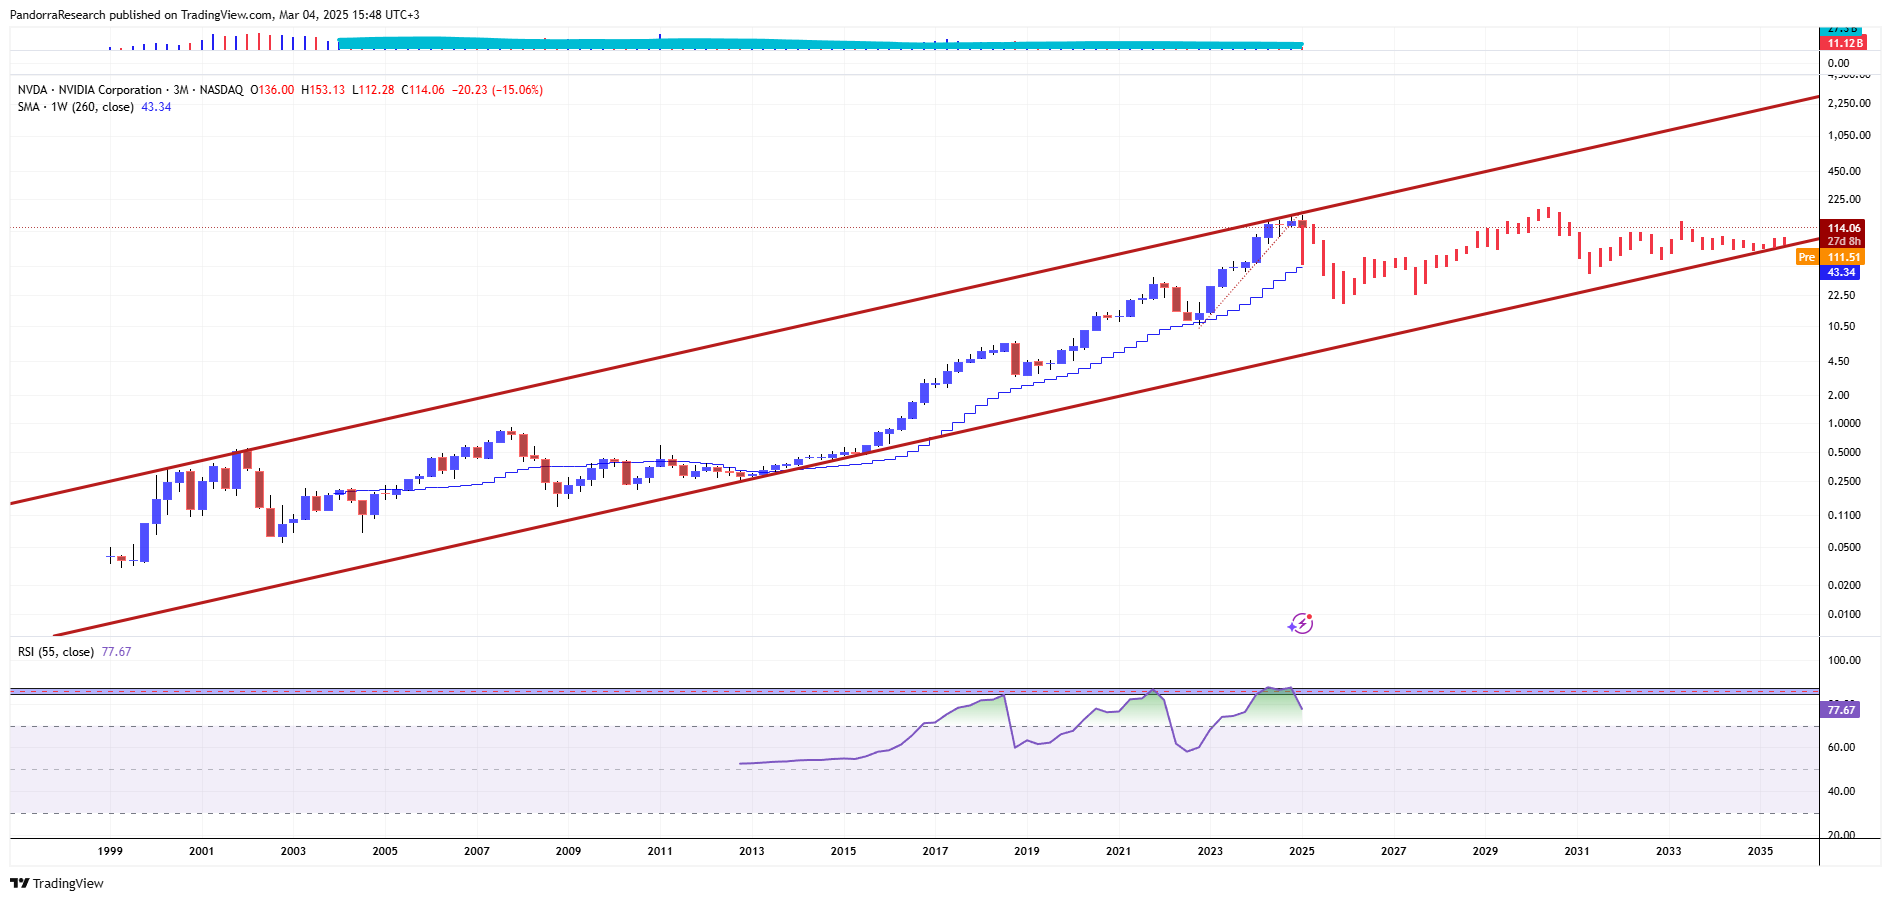Image resolution: width=1891 pixels, height=901 pixels.
Task: Click the purple 77.67 RSI axis label
Action: (x=1841, y=710)
